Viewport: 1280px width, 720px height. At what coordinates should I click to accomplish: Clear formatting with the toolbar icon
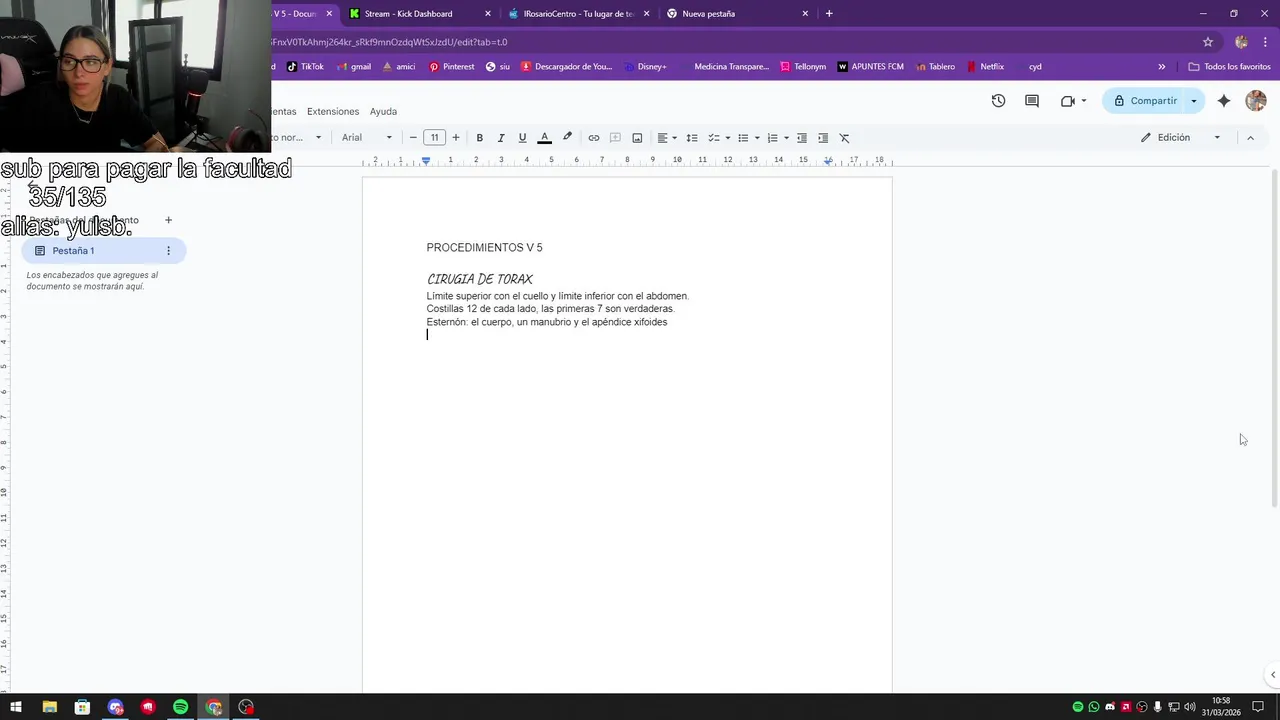point(844,138)
